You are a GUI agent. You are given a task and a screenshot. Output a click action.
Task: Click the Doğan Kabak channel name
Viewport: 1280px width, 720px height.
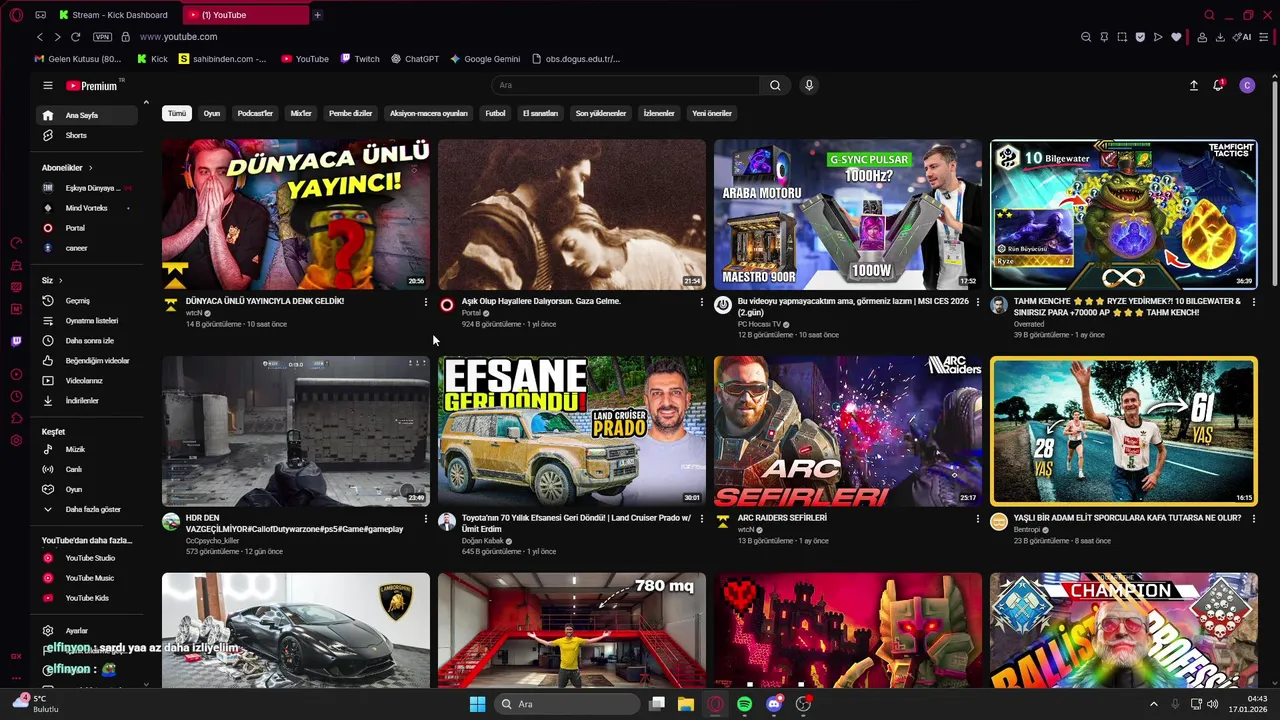482,541
